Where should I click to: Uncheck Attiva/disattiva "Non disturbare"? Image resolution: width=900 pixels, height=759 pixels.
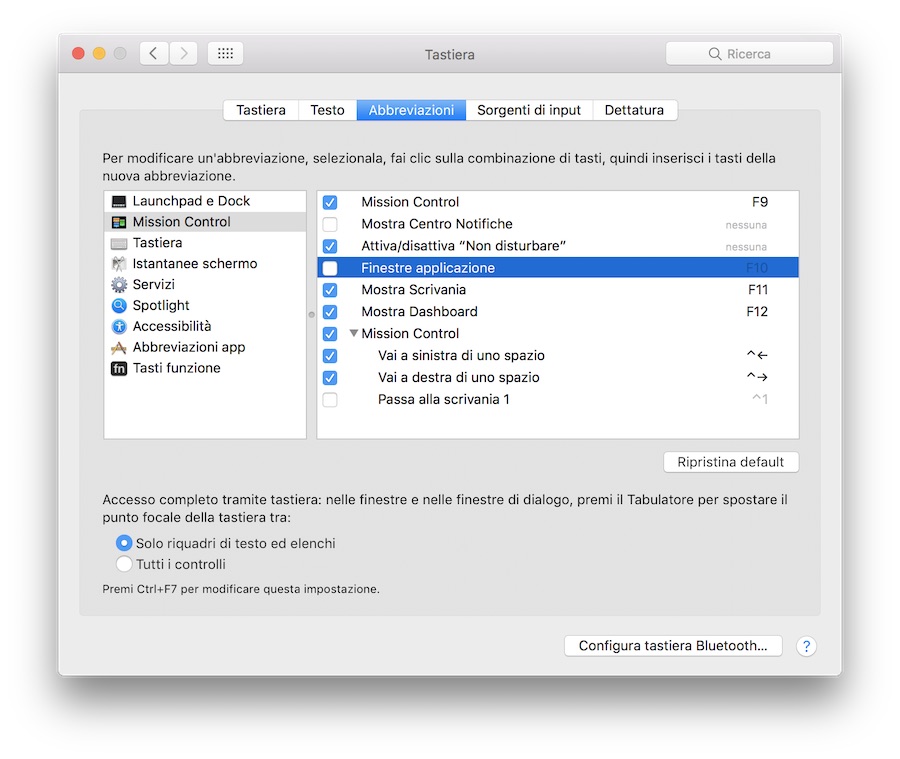330,246
